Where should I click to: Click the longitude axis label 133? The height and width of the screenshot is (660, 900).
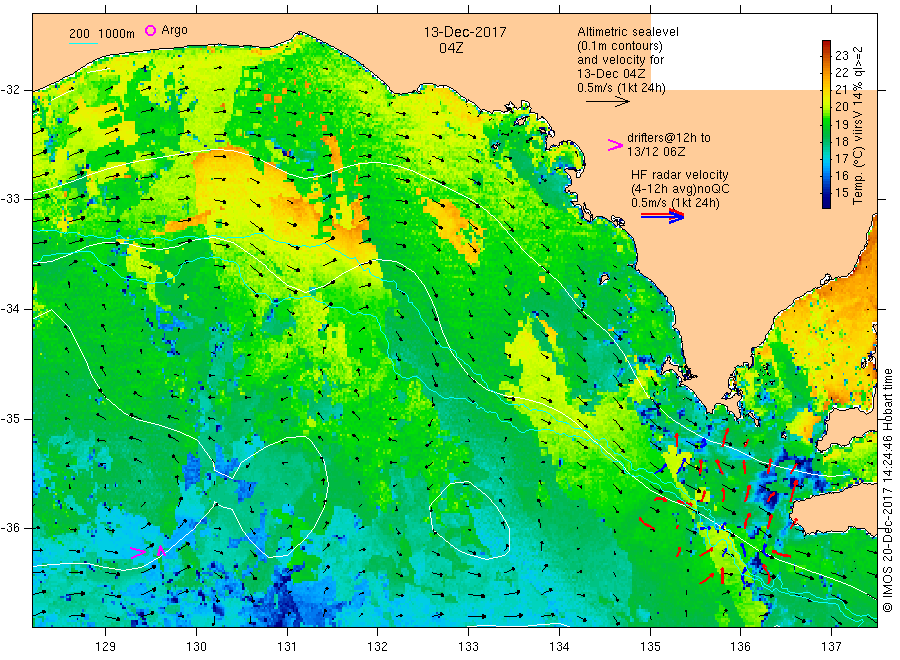point(468,647)
